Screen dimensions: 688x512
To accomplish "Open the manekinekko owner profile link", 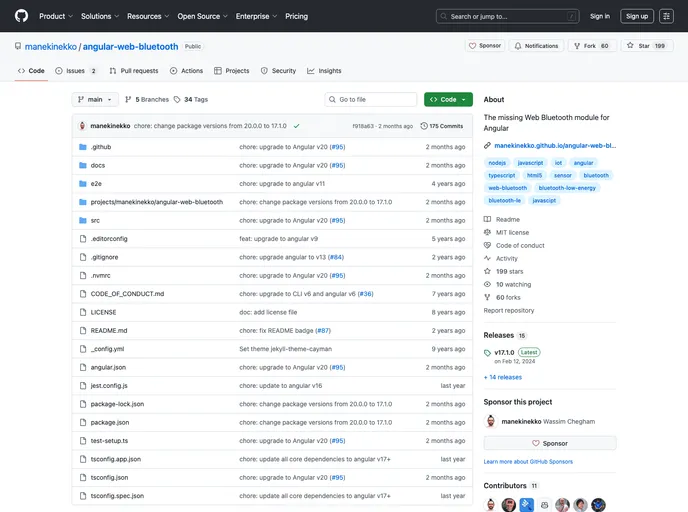I will 51,47.
